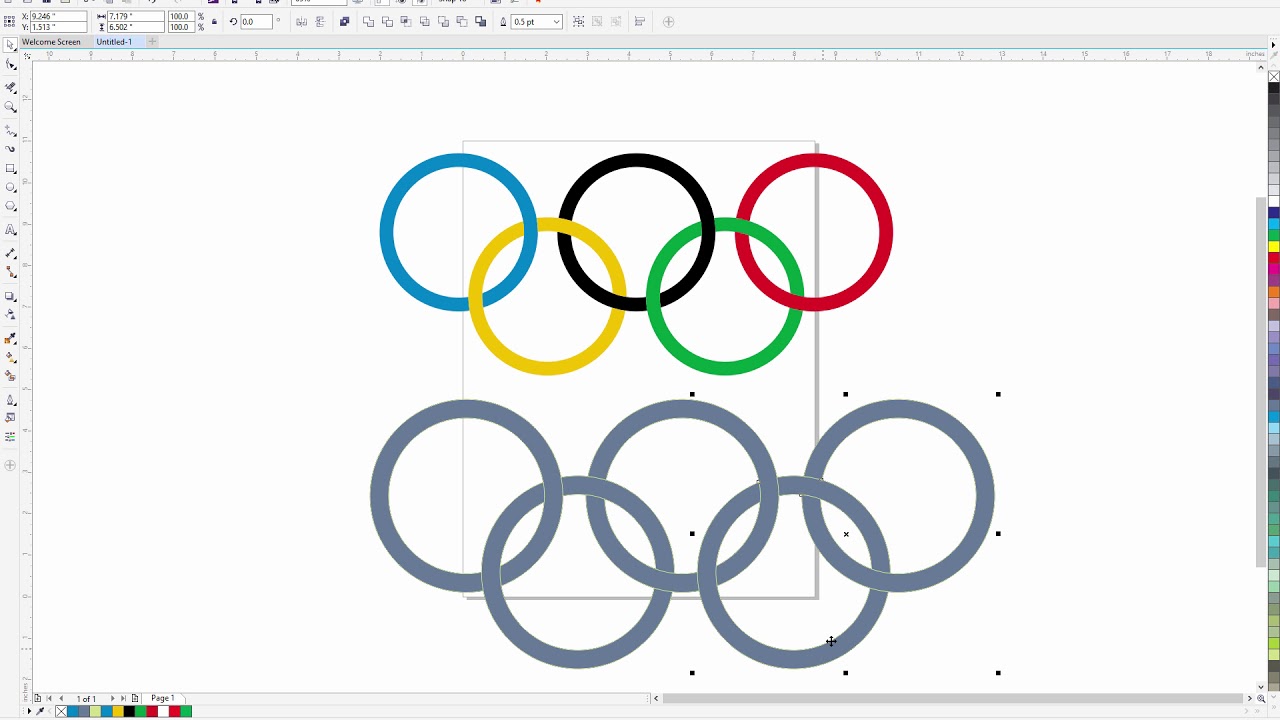Click the Create boundary icon

481,22
